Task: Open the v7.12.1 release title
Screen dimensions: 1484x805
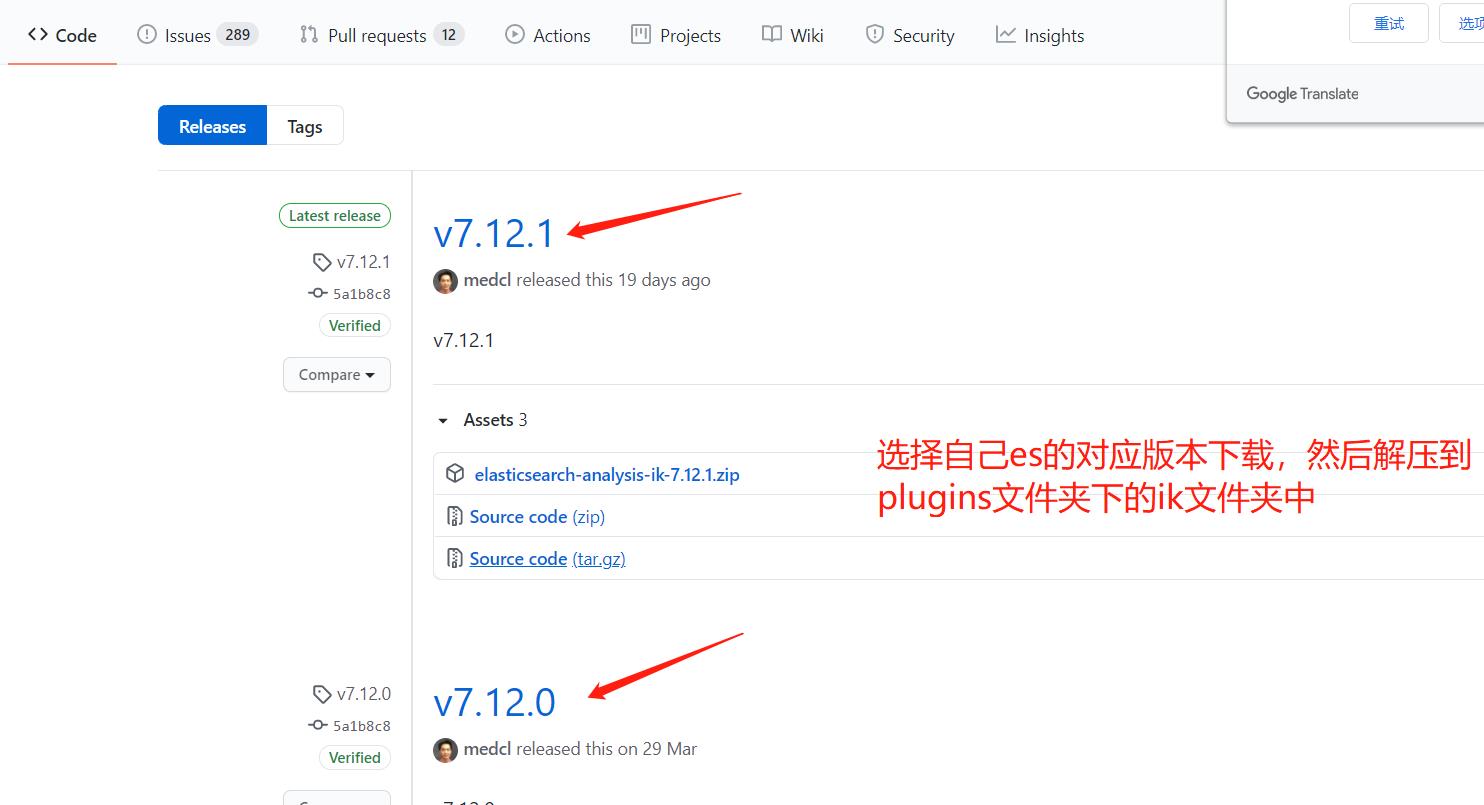Action: point(494,233)
